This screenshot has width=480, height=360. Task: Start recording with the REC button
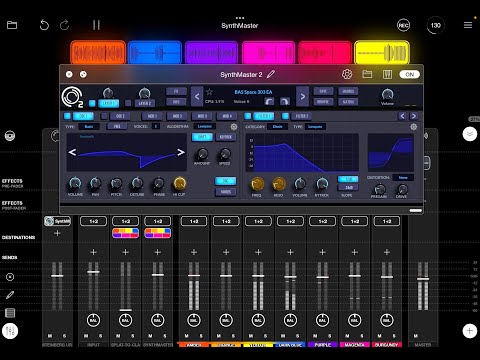coord(403,25)
